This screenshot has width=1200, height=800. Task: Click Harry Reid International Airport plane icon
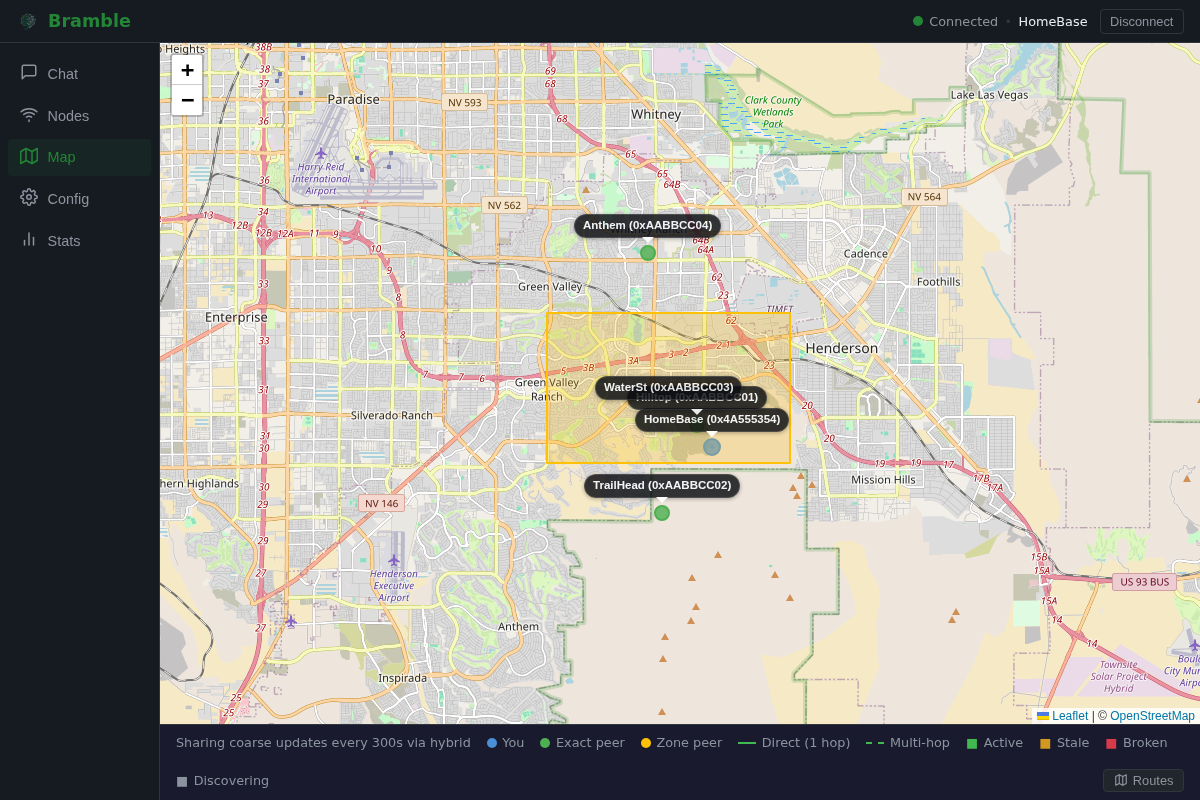(321, 153)
